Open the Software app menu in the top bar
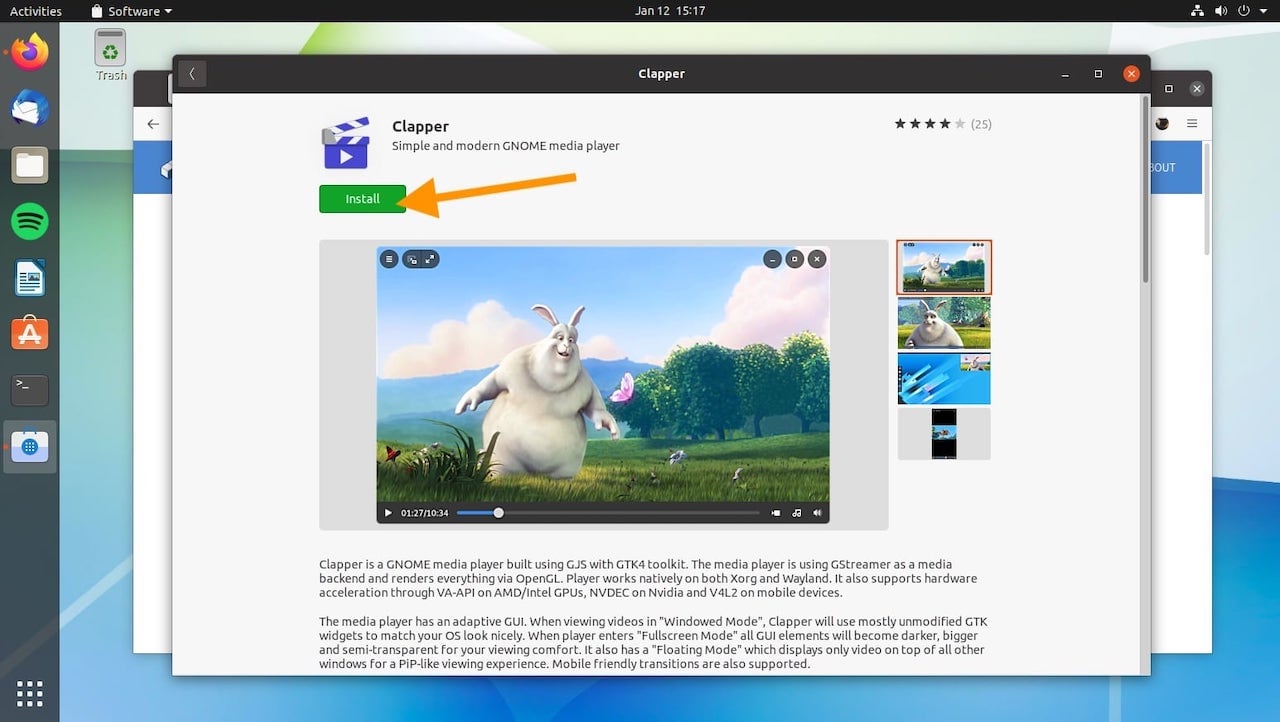 click(131, 11)
